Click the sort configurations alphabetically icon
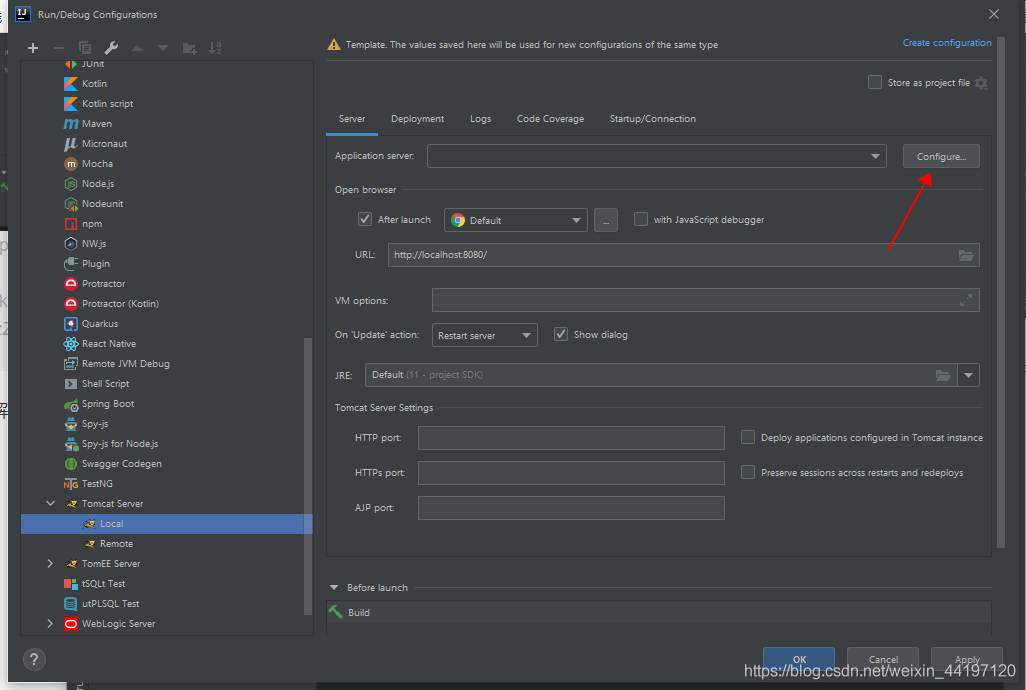The image size is (1026, 690). (215, 48)
